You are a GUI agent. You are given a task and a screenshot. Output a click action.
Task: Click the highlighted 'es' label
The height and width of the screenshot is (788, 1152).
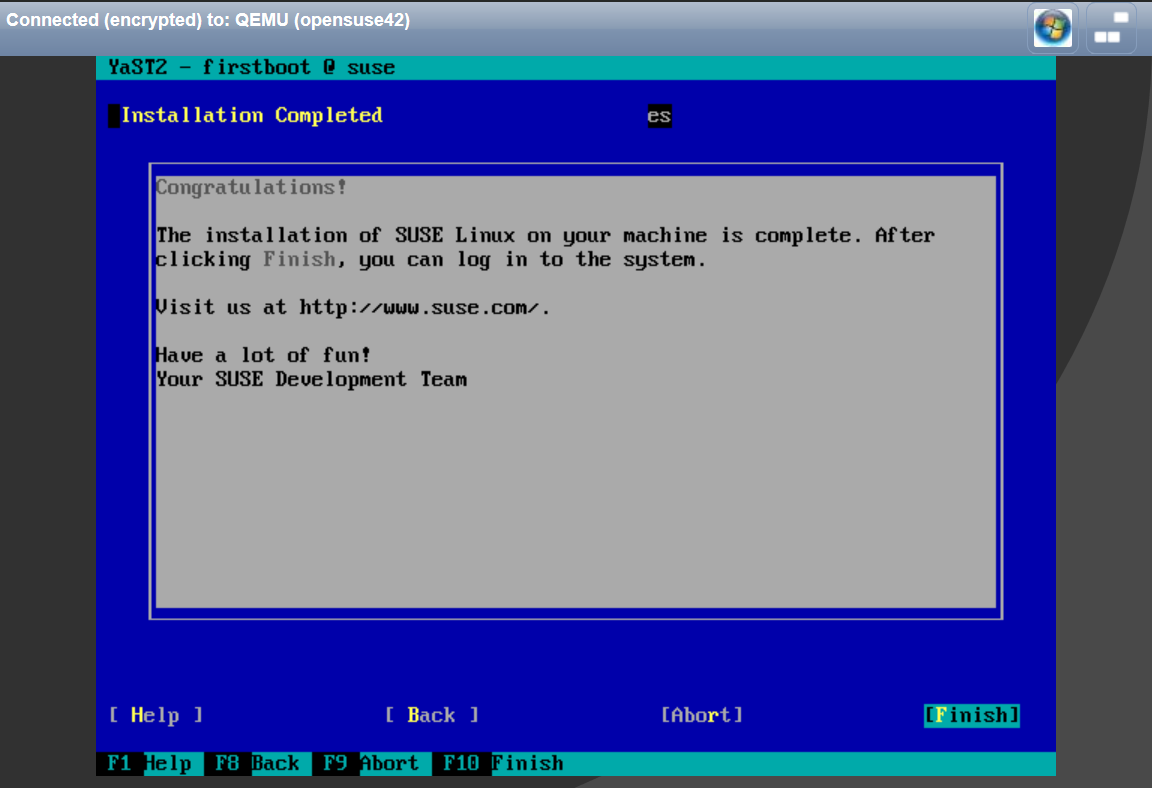pos(659,115)
